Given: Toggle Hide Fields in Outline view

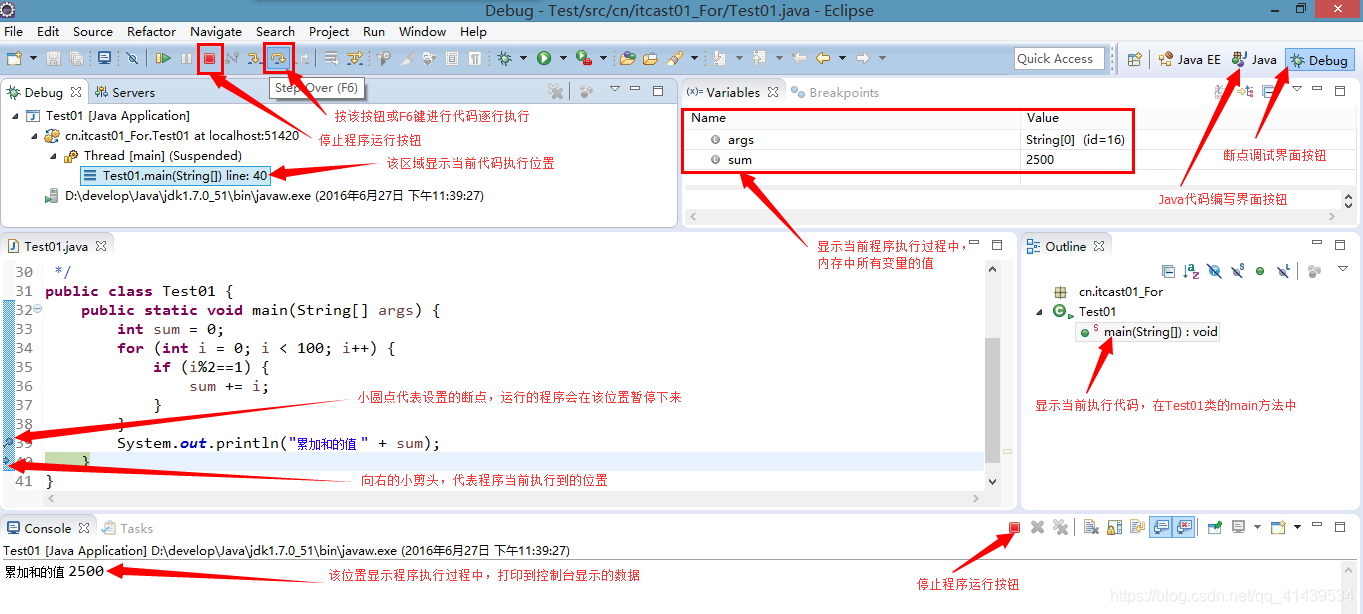Looking at the screenshot, I should [x=1214, y=271].
